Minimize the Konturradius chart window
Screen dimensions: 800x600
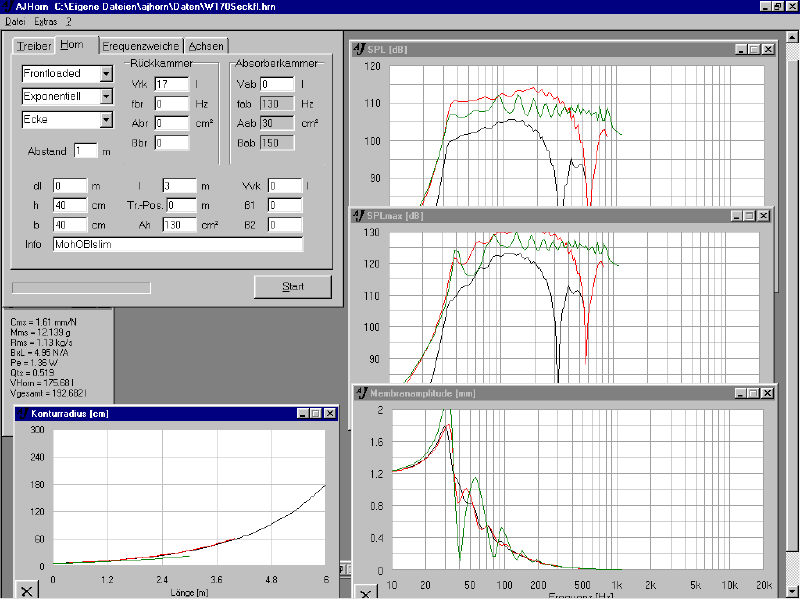pyautogui.click(x=300, y=413)
